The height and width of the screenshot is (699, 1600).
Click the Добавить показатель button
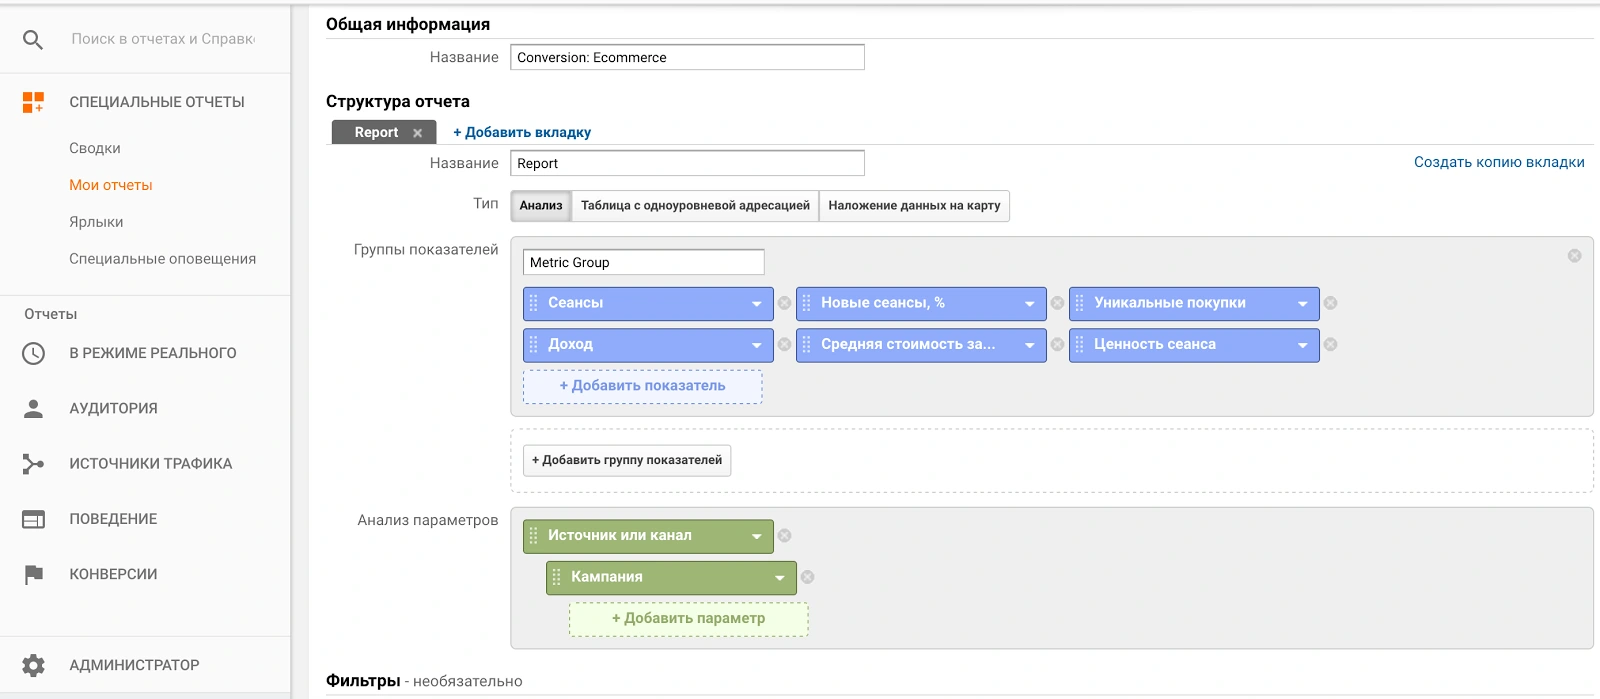(x=642, y=386)
